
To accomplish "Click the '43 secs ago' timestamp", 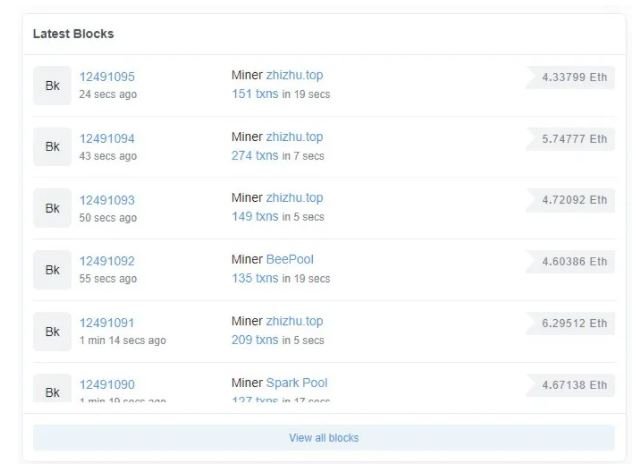I will 108,156.
